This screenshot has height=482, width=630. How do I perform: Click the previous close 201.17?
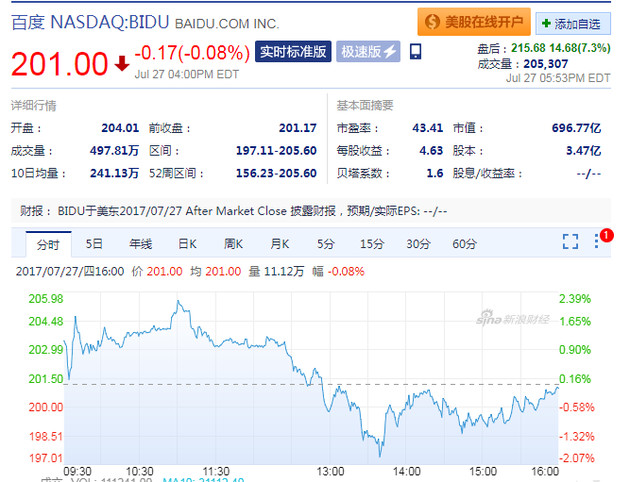pyautogui.click(x=298, y=128)
